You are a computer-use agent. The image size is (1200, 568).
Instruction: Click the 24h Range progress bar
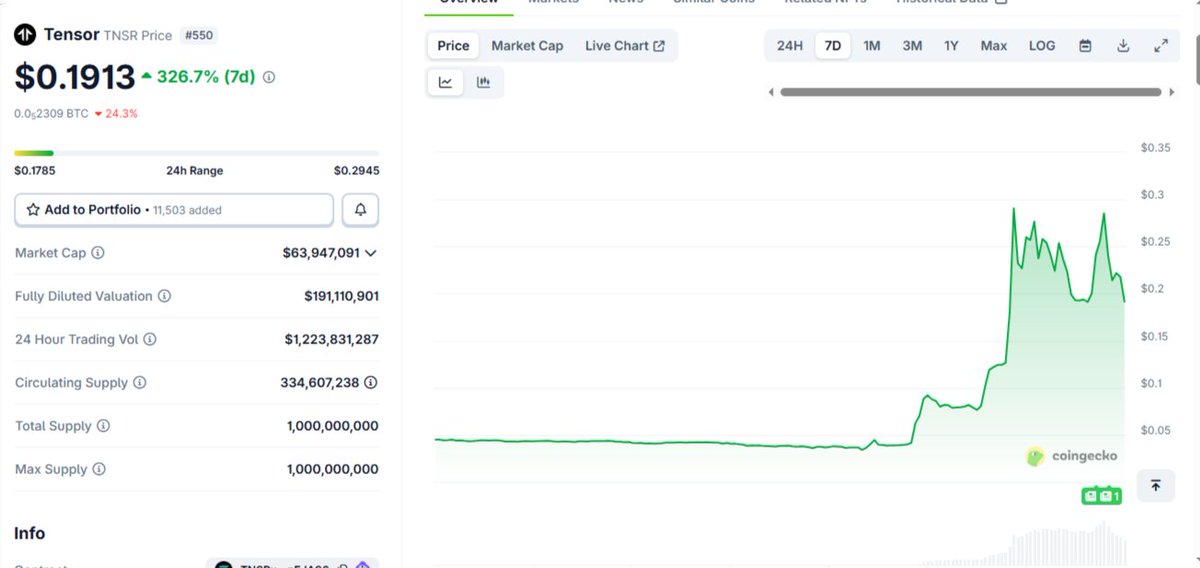(x=197, y=153)
